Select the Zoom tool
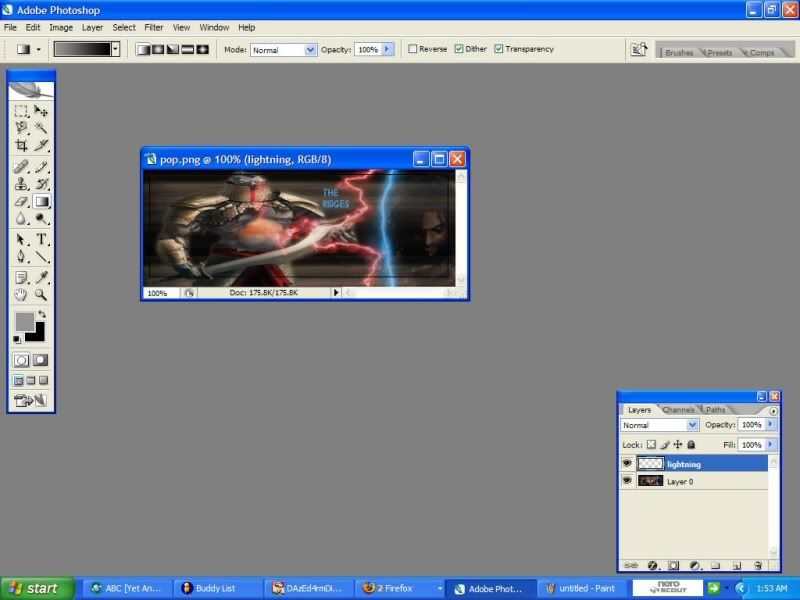Image resolution: width=800 pixels, height=600 pixels. click(41, 295)
